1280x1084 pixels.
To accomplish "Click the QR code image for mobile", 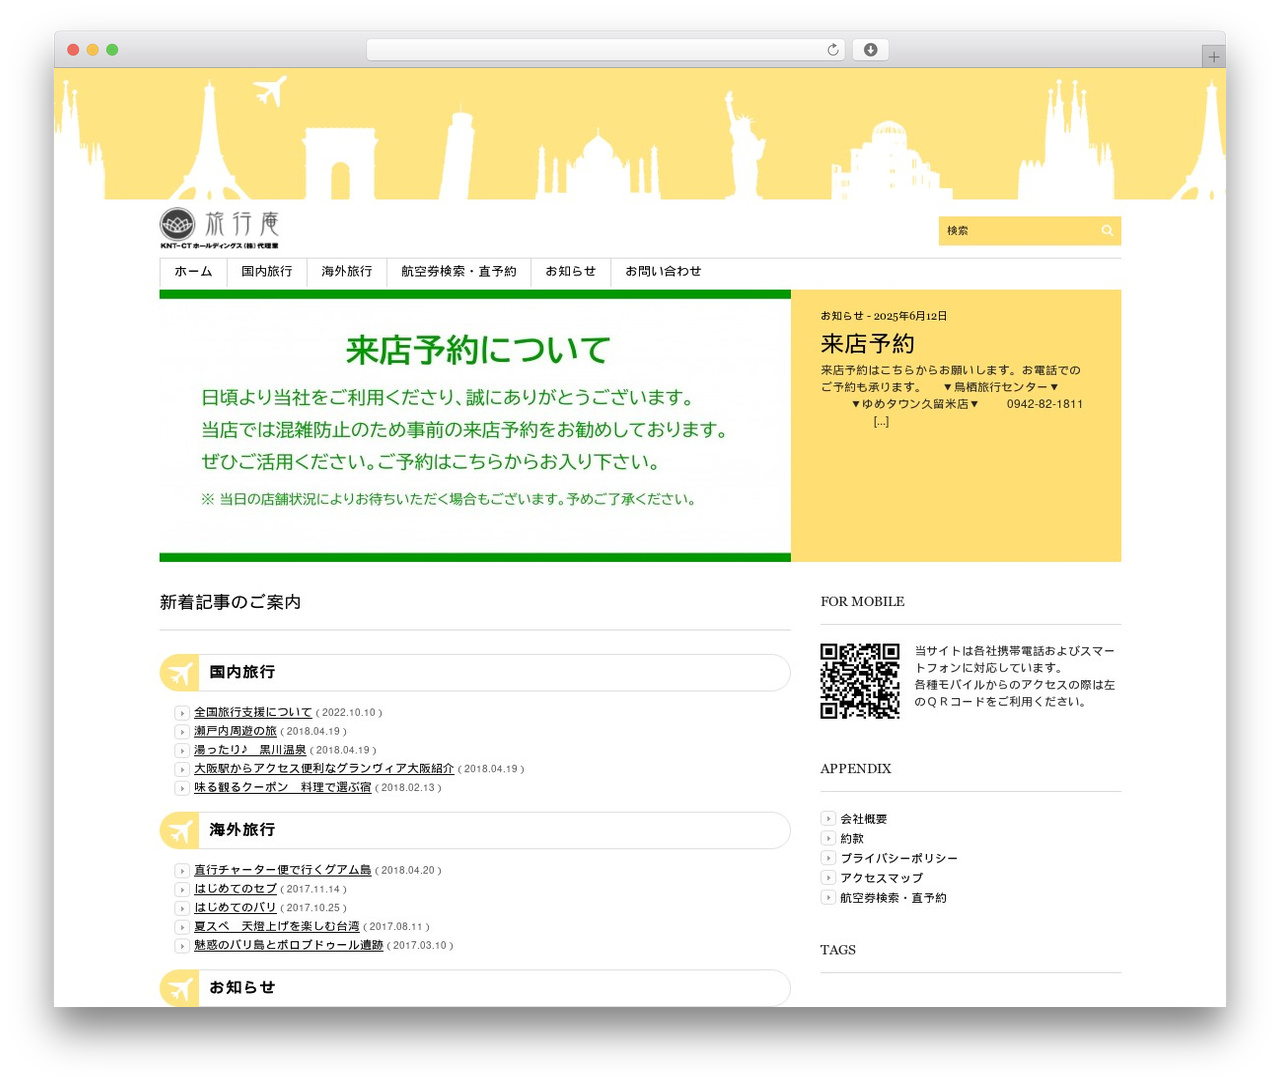I will coord(860,681).
